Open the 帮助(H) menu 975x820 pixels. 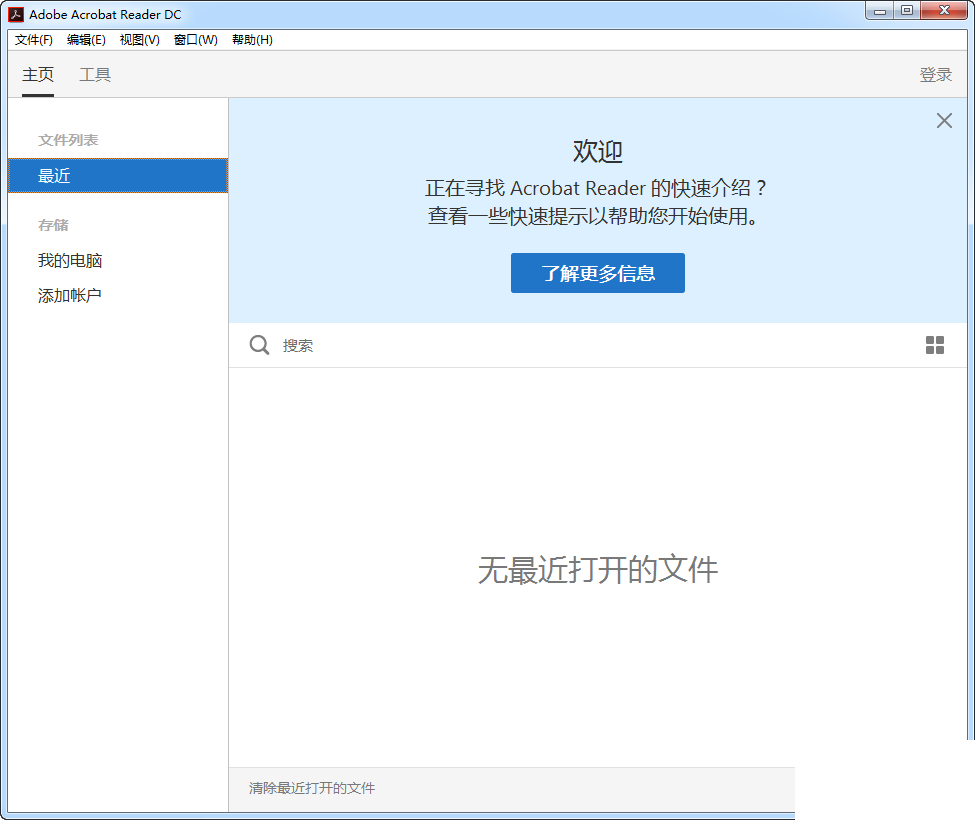[252, 40]
